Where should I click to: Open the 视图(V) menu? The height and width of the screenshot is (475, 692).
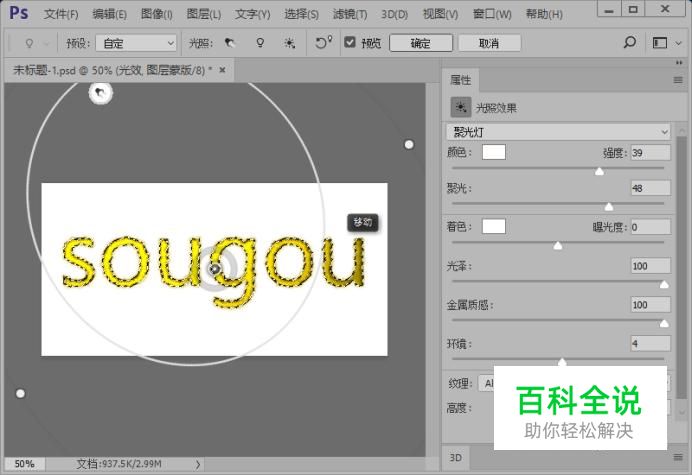click(440, 14)
